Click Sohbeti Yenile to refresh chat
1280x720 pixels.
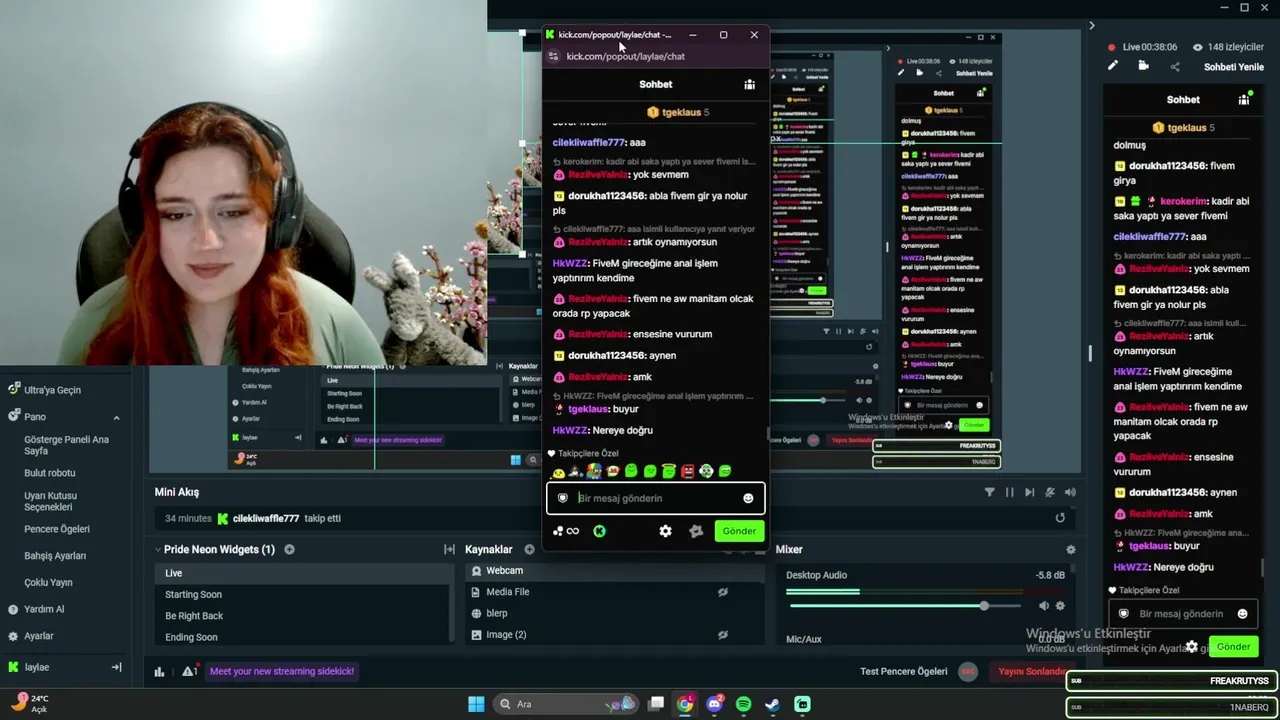click(x=1234, y=67)
